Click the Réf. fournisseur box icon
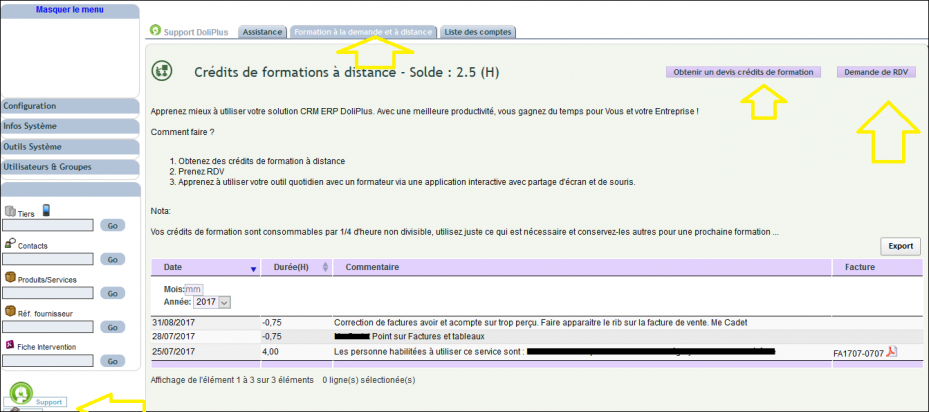Viewport: 929px width, 412px height. tap(10, 311)
